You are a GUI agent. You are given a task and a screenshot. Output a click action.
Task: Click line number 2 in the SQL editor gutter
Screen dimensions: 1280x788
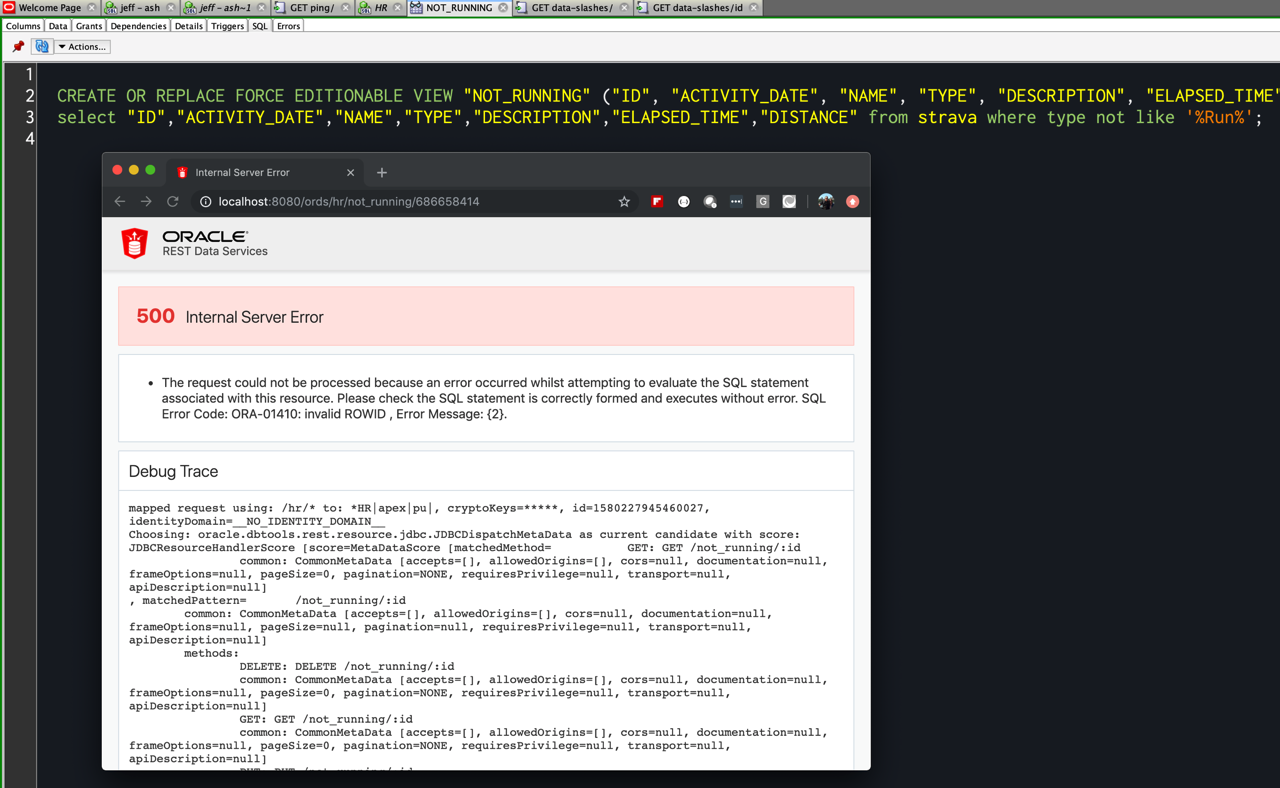click(30, 96)
